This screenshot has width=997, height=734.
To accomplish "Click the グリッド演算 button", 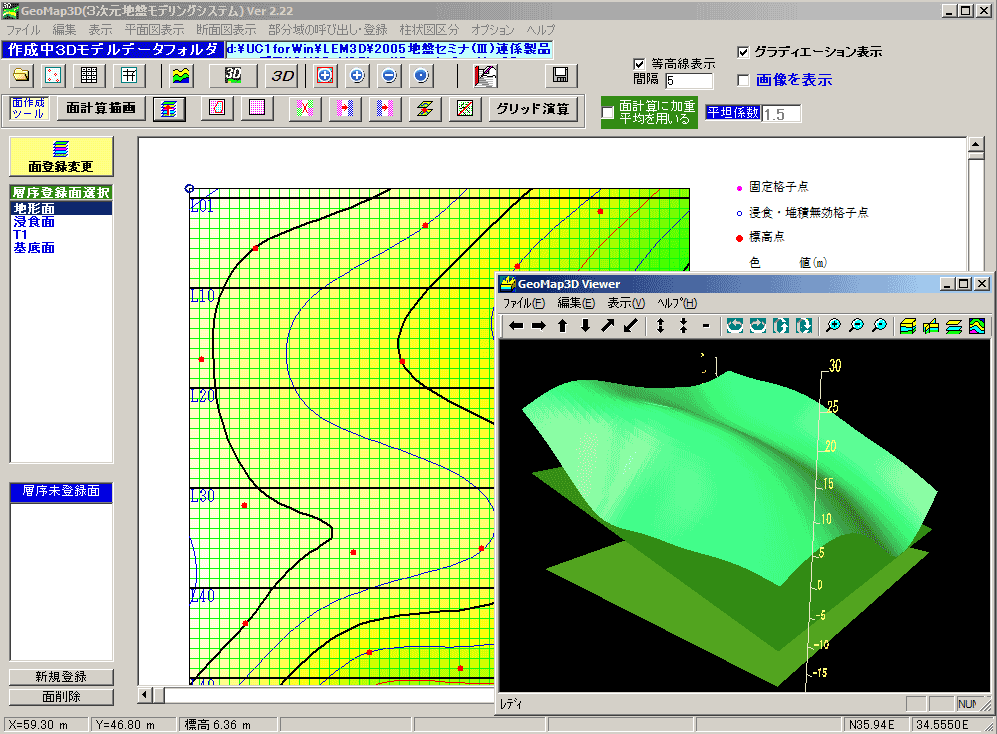I will pos(533,109).
